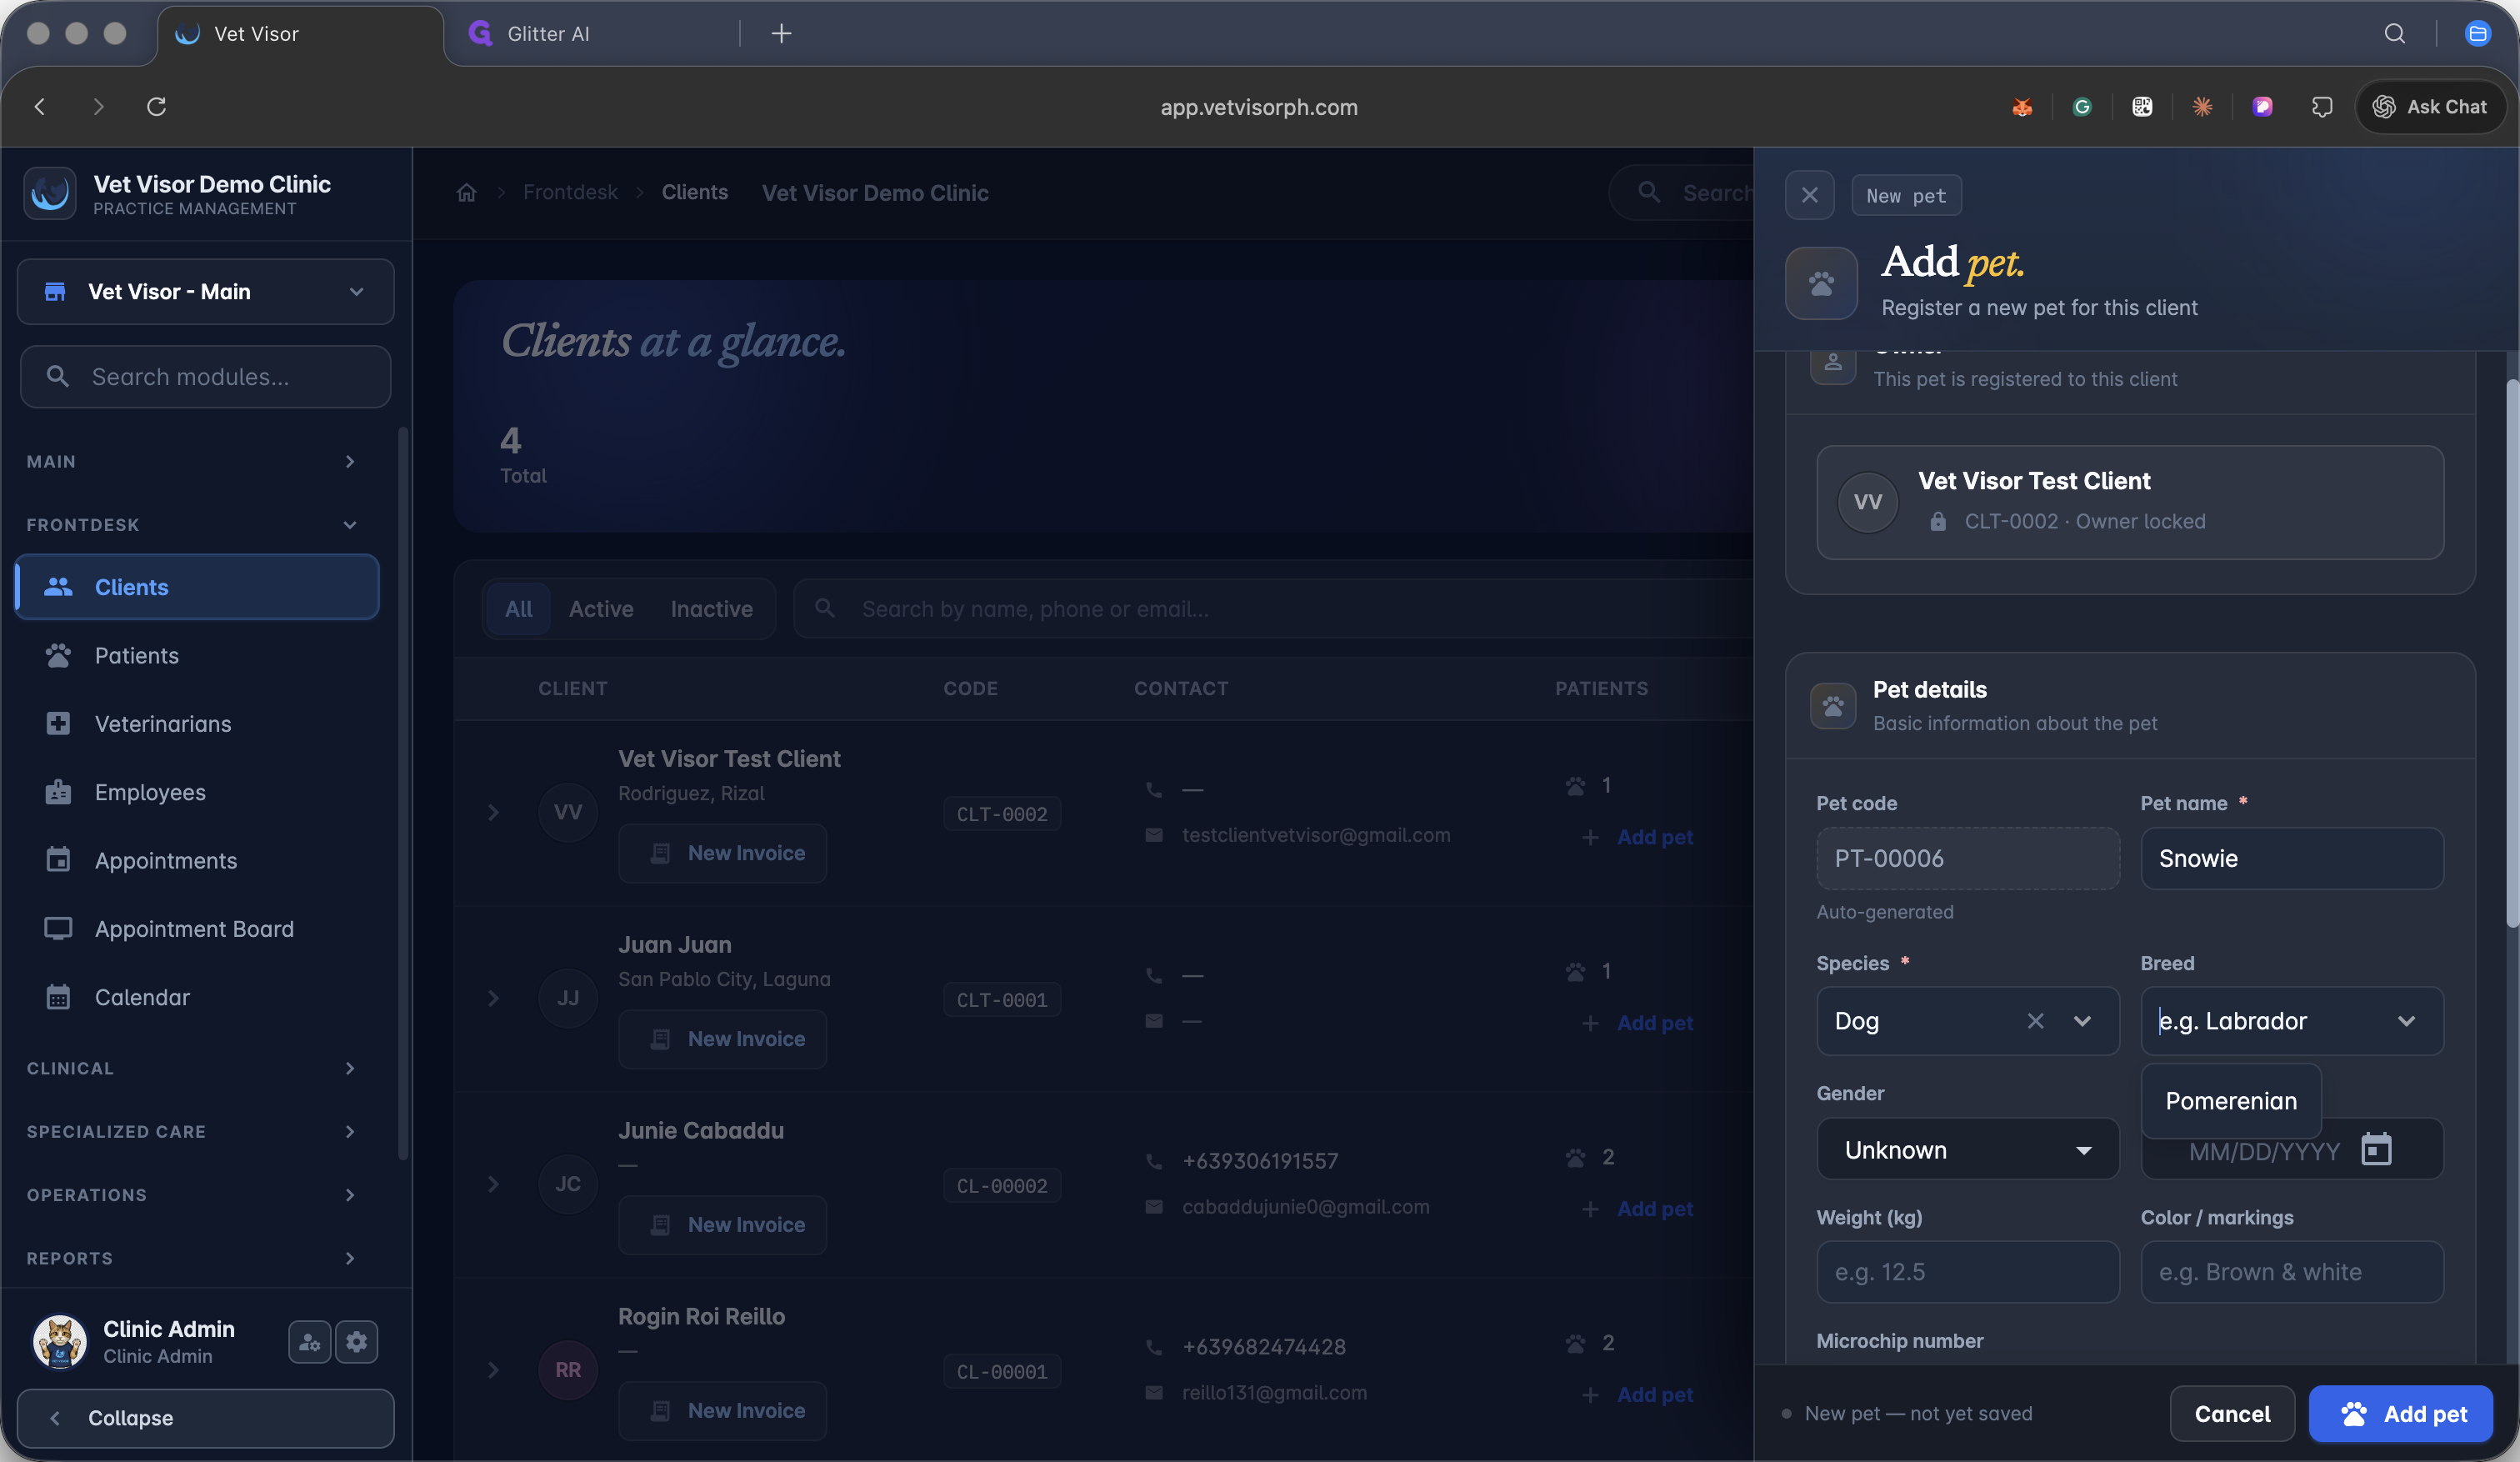Image resolution: width=2520 pixels, height=1462 pixels.
Task: Focus the search by name, phone or email field
Action: click(1273, 609)
